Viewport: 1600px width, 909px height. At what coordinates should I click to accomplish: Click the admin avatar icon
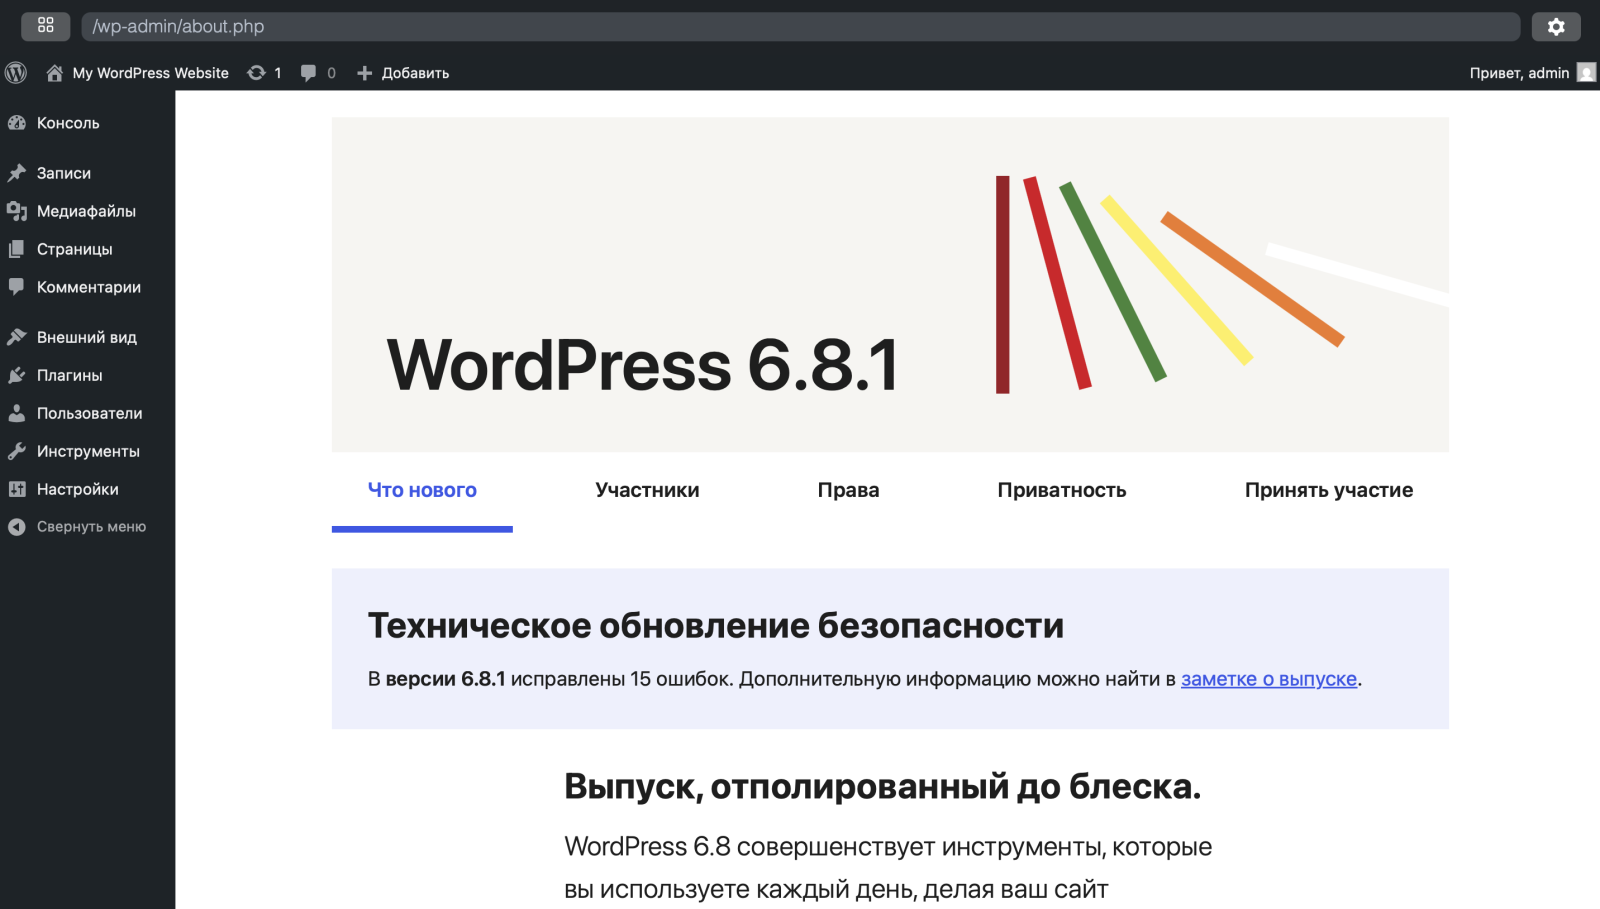coord(1586,73)
